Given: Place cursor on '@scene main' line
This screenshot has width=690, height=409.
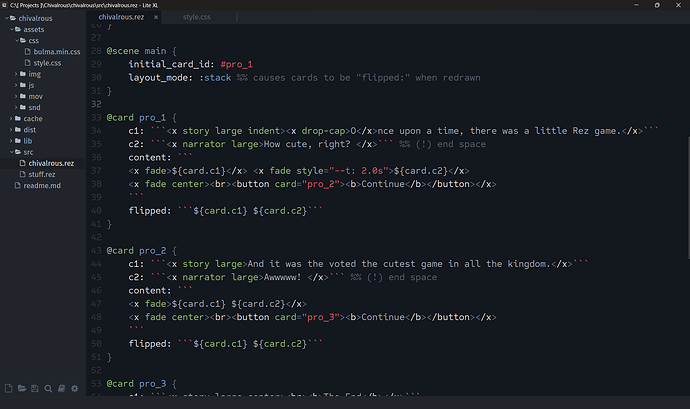Looking at the screenshot, I should [141, 51].
